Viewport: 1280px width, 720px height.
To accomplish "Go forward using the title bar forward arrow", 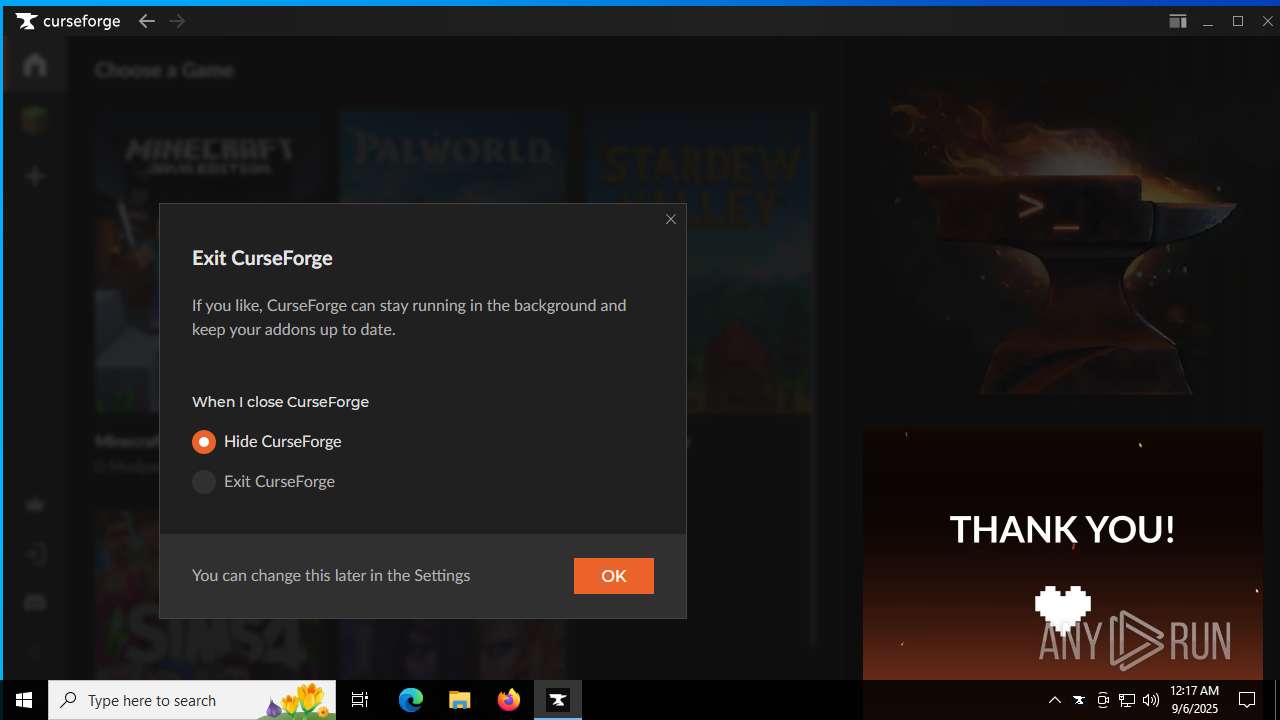I will pos(177,21).
